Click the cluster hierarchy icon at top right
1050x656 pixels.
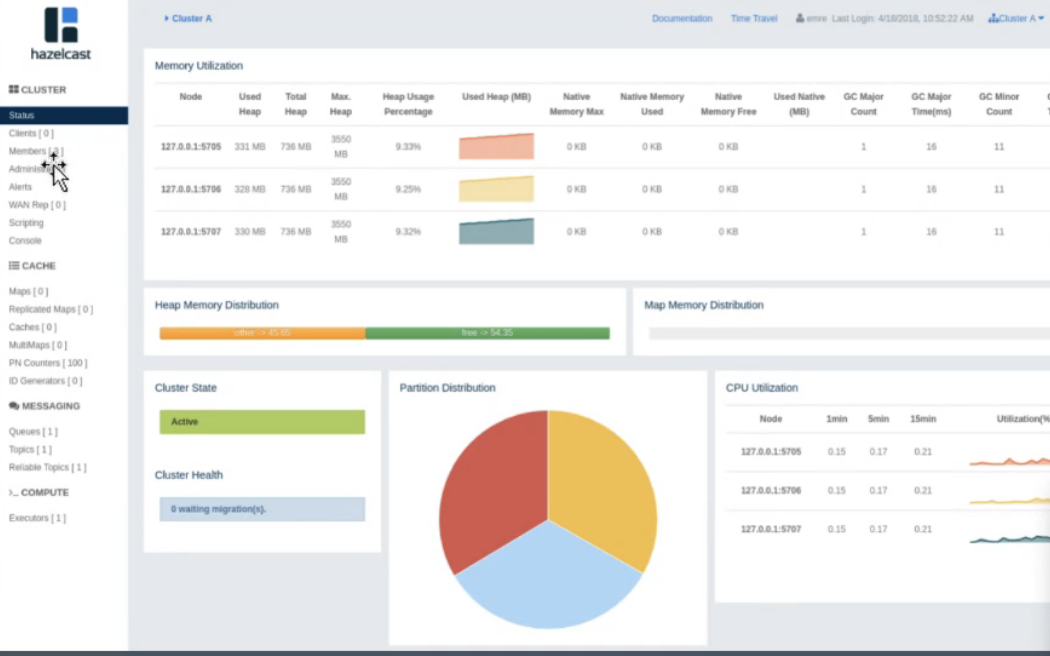[993, 18]
